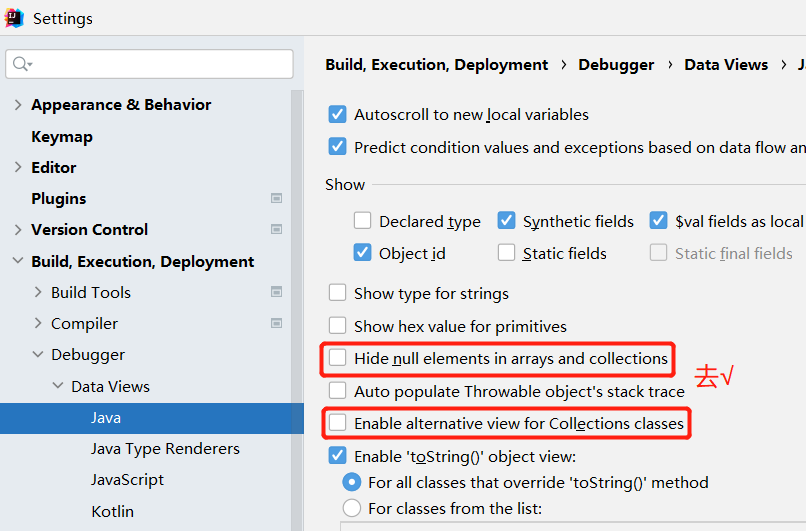Enable Hide null elements checkbox
The width and height of the screenshot is (806, 531).
(x=338, y=358)
